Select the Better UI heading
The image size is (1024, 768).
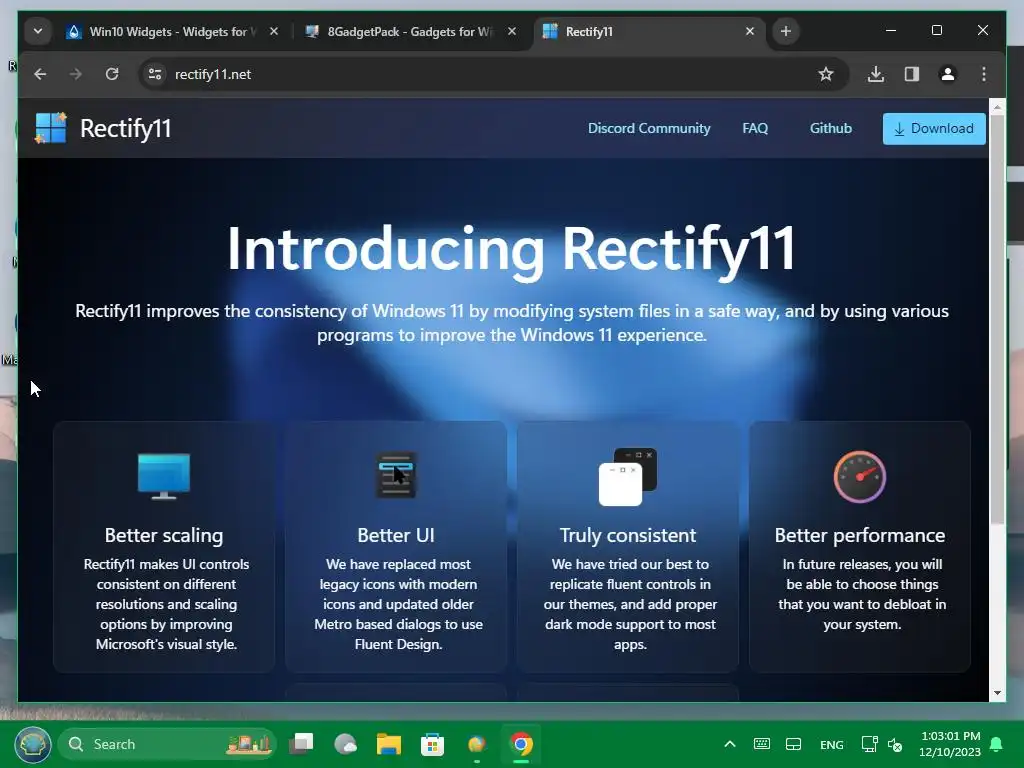click(x=396, y=536)
